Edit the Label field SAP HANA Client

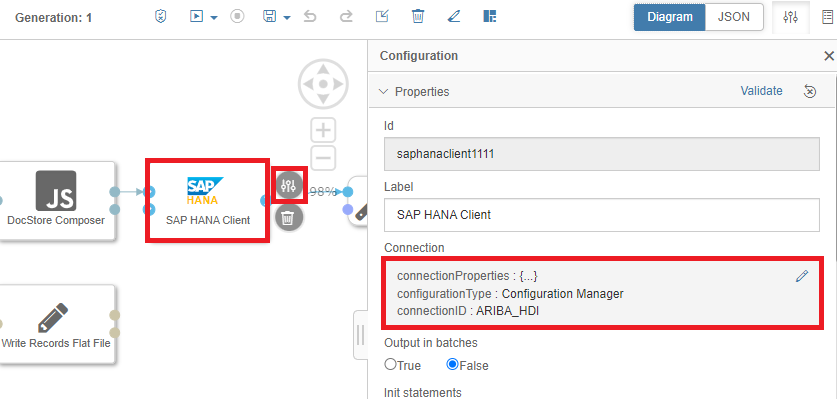(x=602, y=215)
